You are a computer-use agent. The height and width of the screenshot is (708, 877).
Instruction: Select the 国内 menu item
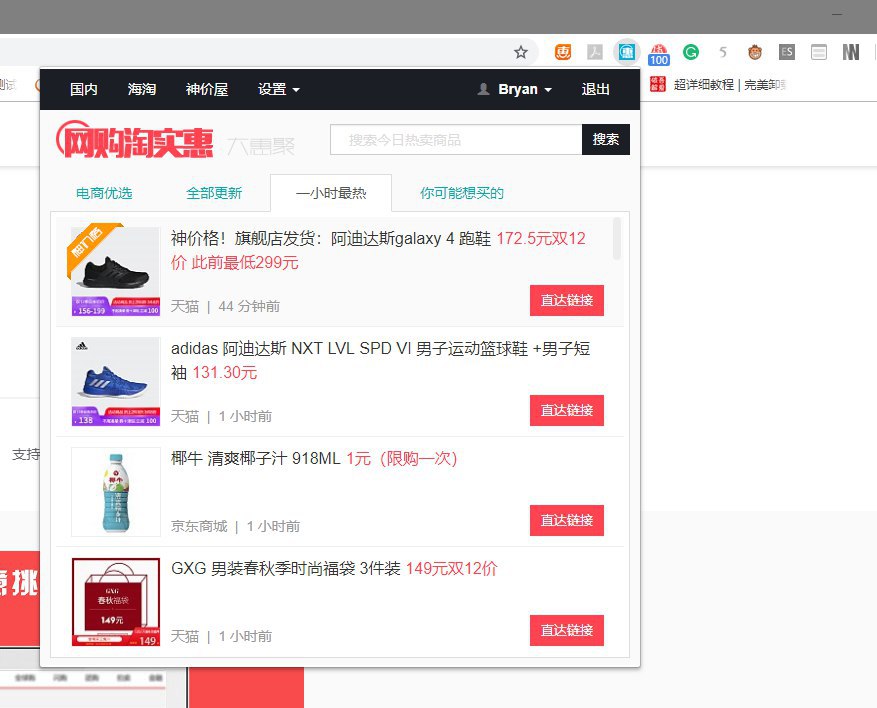[84, 89]
